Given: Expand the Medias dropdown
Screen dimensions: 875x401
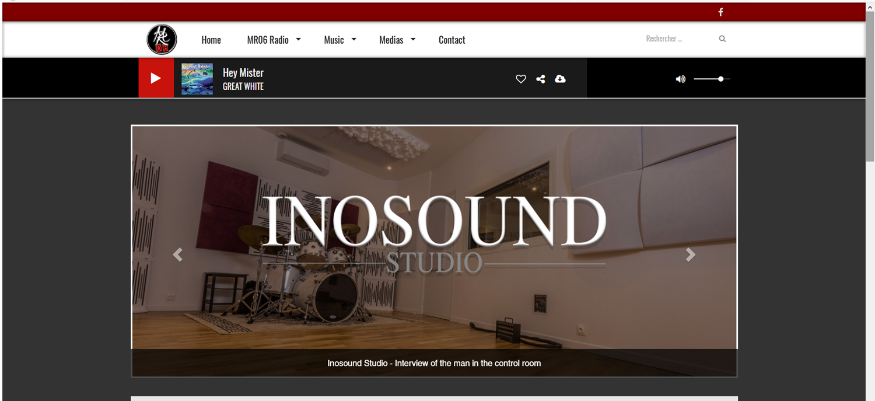Looking at the screenshot, I should point(397,40).
